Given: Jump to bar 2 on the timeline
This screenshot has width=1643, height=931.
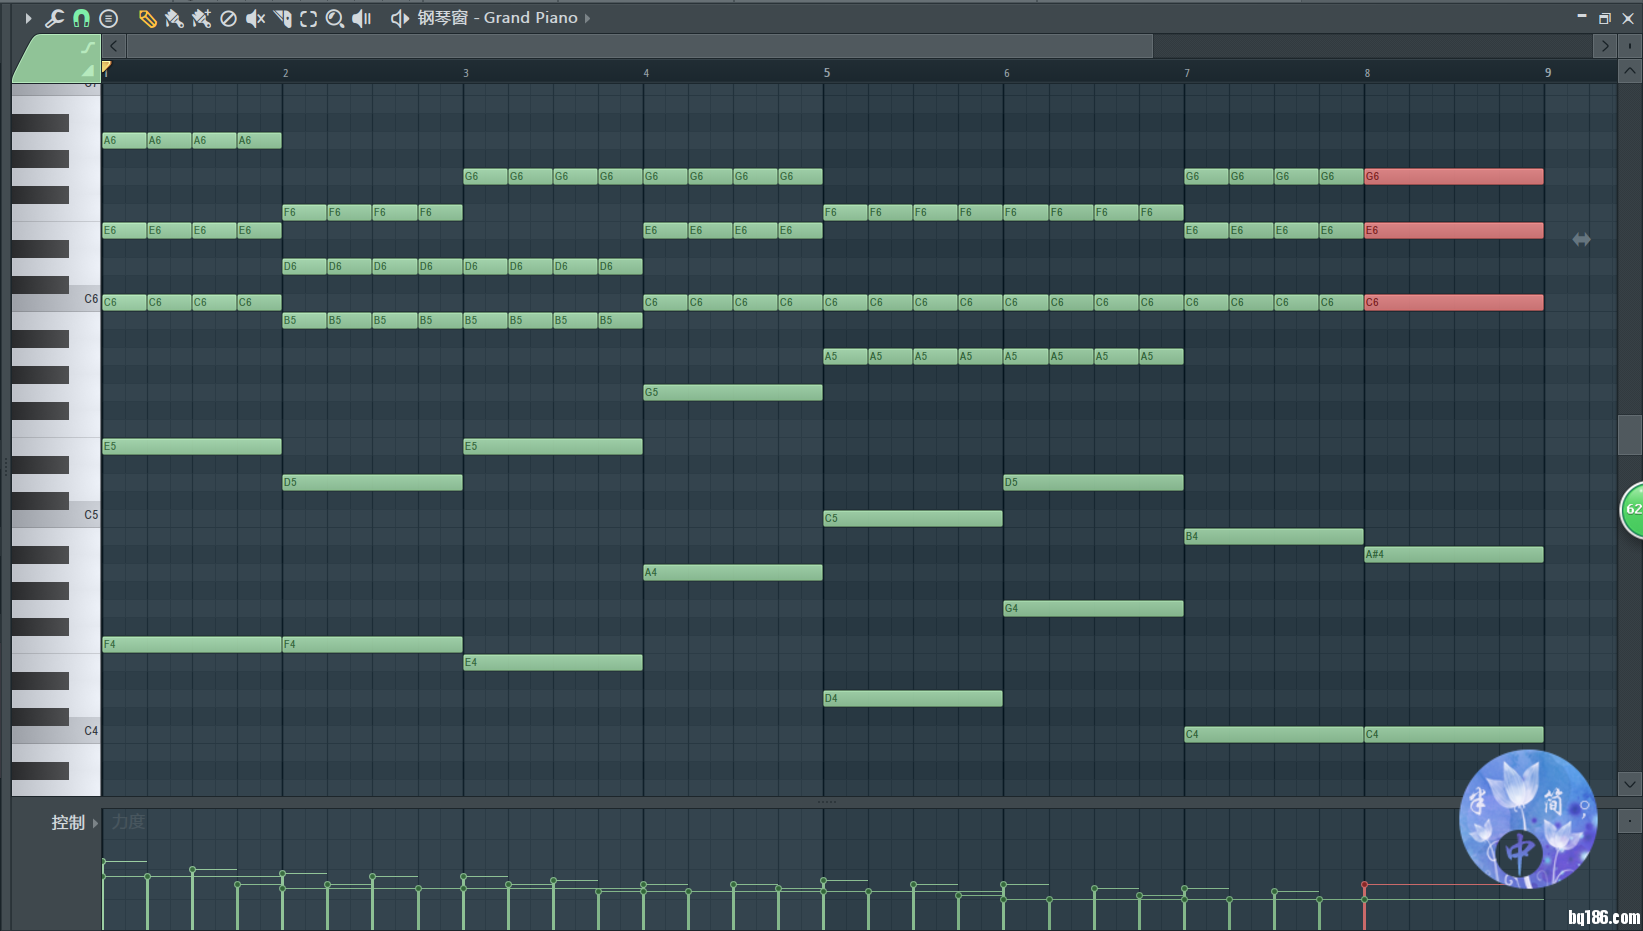Looking at the screenshot, I should (285, 73).
